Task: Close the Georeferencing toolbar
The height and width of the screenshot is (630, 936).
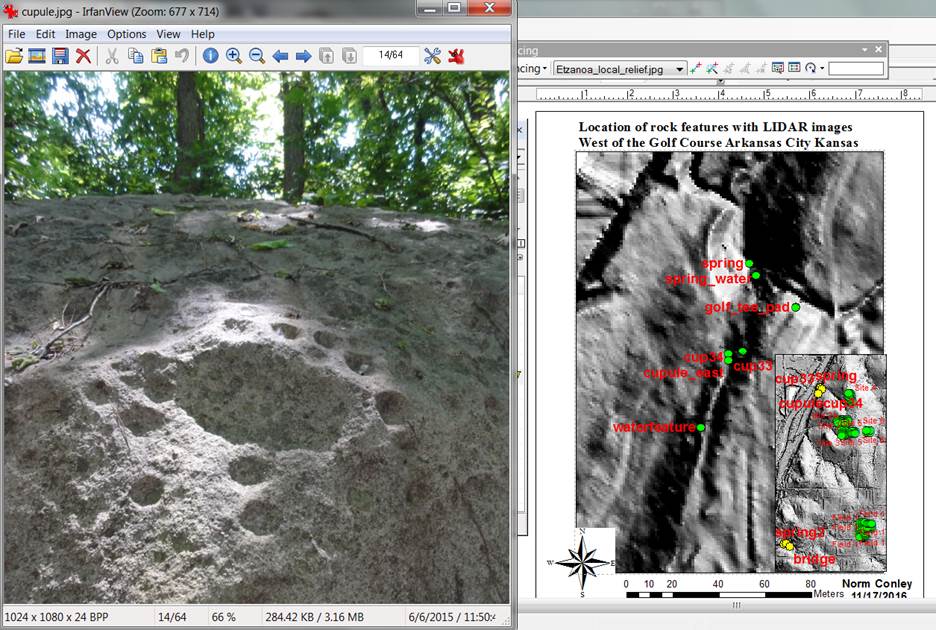Action: [x=879, y=50]
